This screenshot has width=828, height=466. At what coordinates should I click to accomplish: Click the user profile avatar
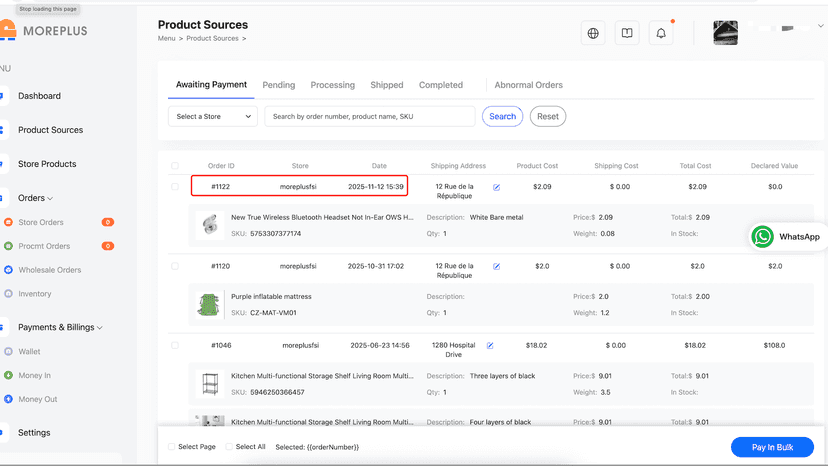tap(726, 33)
